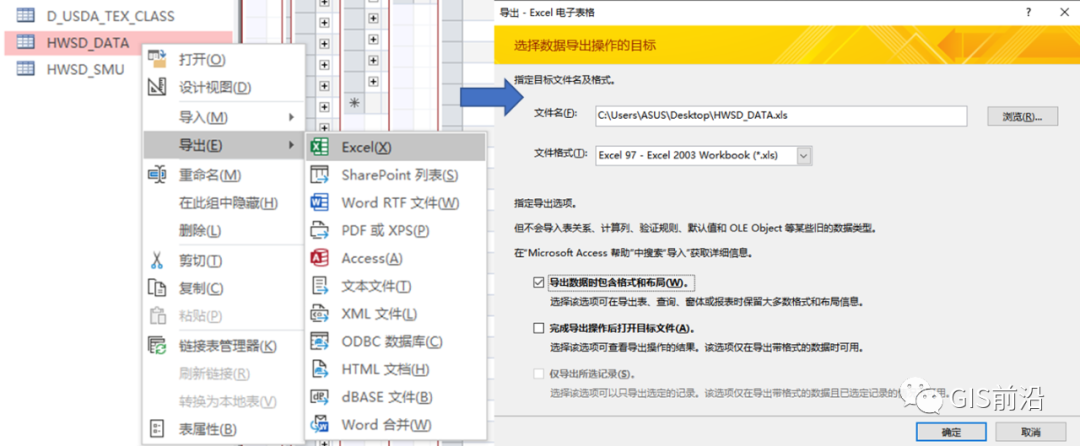Open the file format (文件格式) dropdown
The height and width of the screenshot is (446, 1080).
pyautogui.click(x=804, y=156)
